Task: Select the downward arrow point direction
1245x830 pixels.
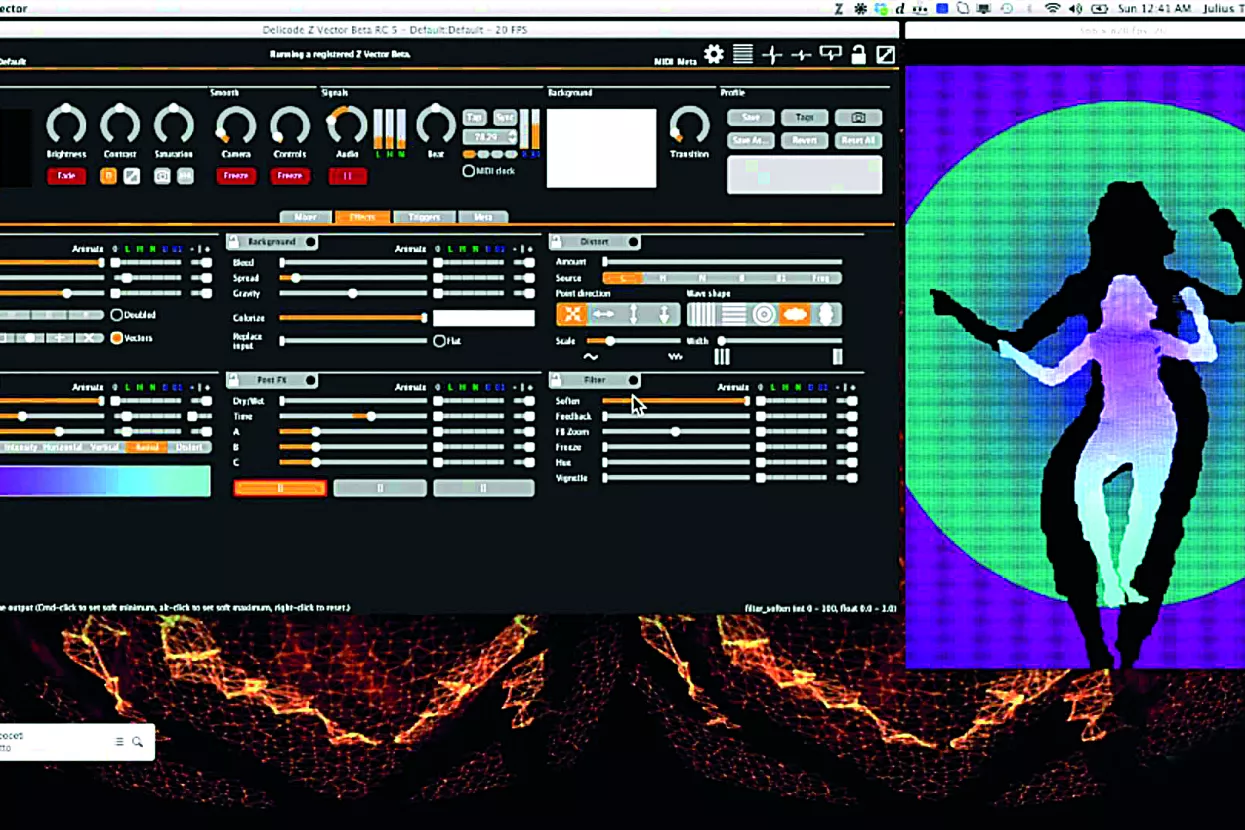Action: [664, 315]
